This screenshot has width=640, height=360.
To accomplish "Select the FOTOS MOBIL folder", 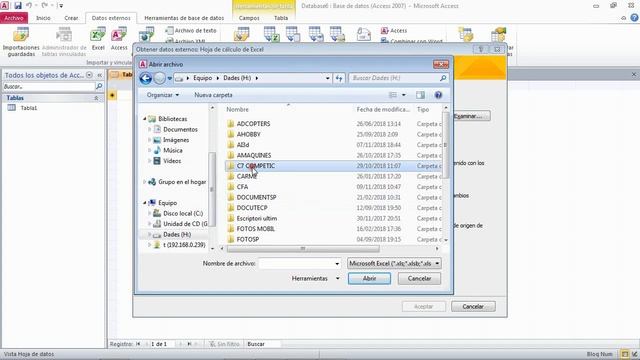I will [256, 229].
